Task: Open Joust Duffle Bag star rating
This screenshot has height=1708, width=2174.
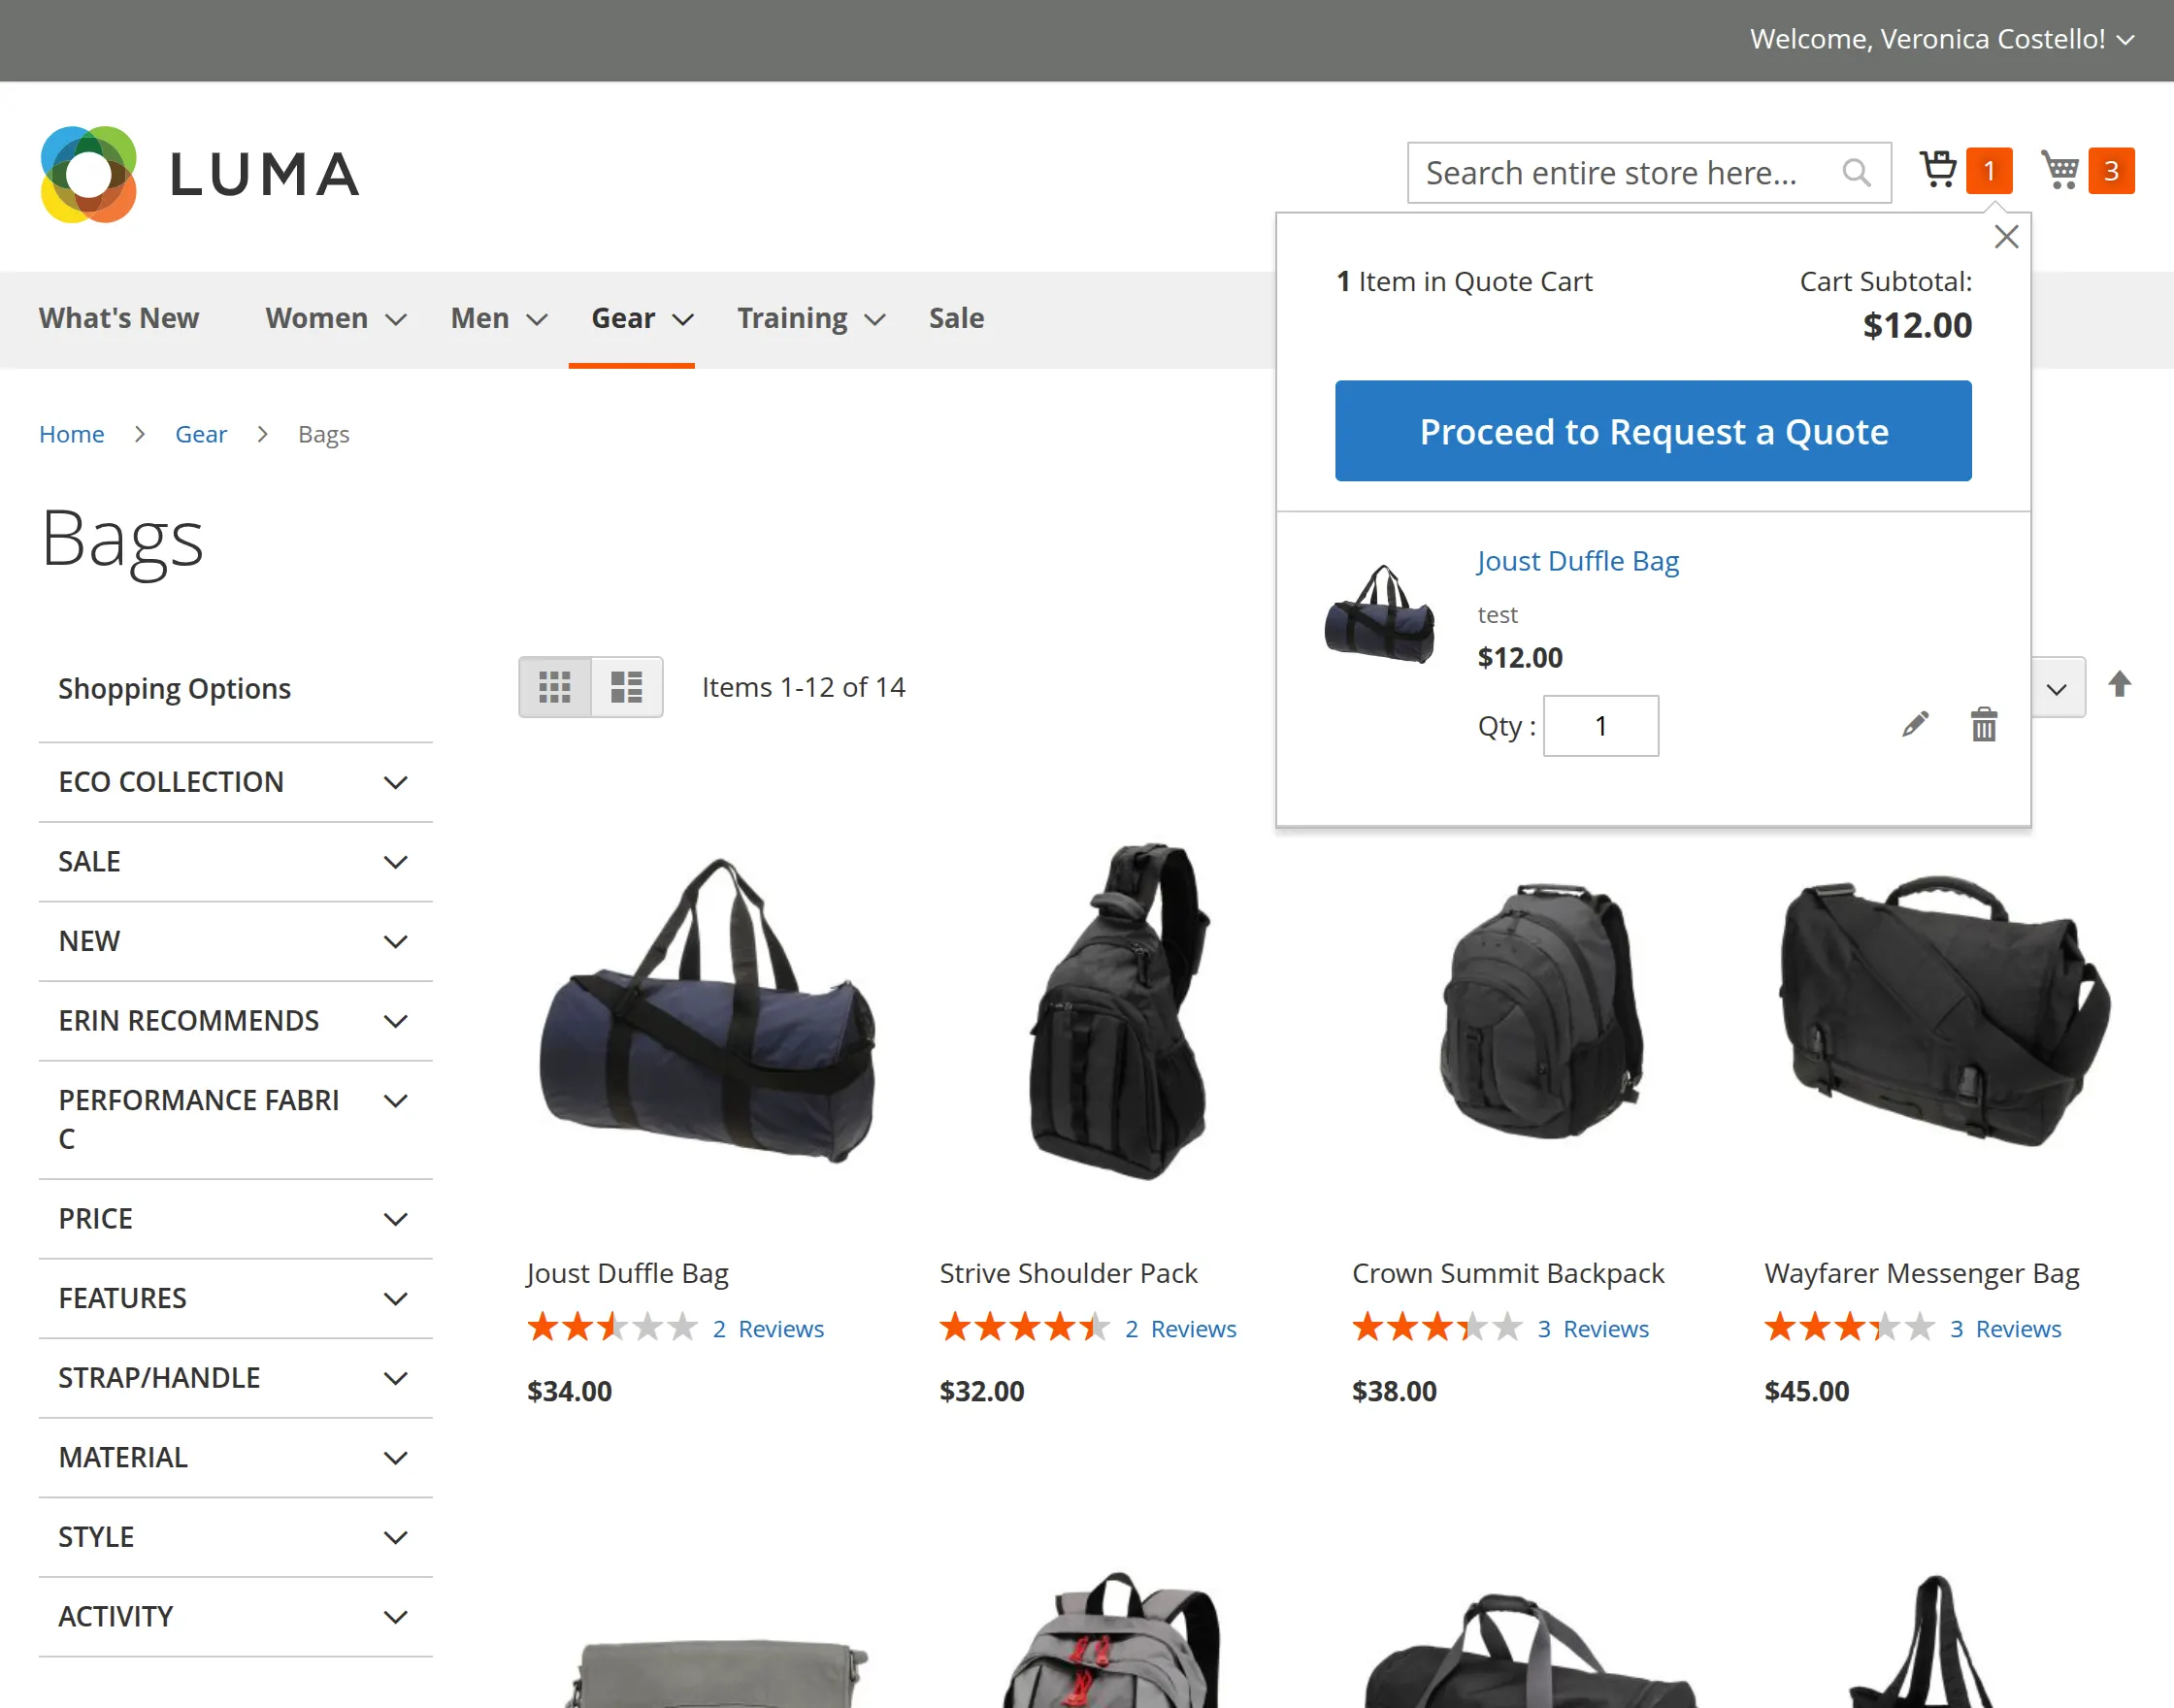Action: coord(612,1328)
